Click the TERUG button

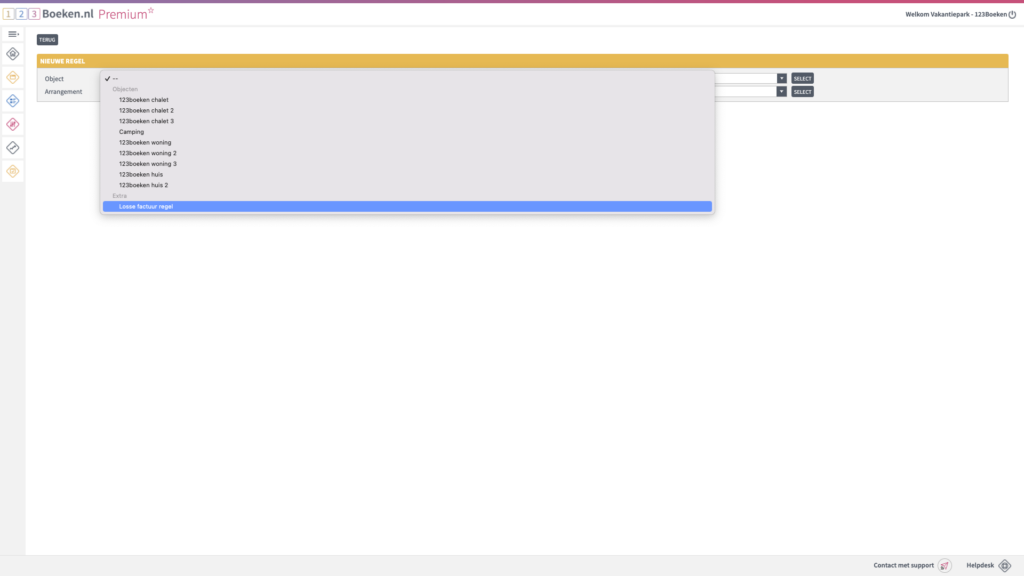click(47, 40)
